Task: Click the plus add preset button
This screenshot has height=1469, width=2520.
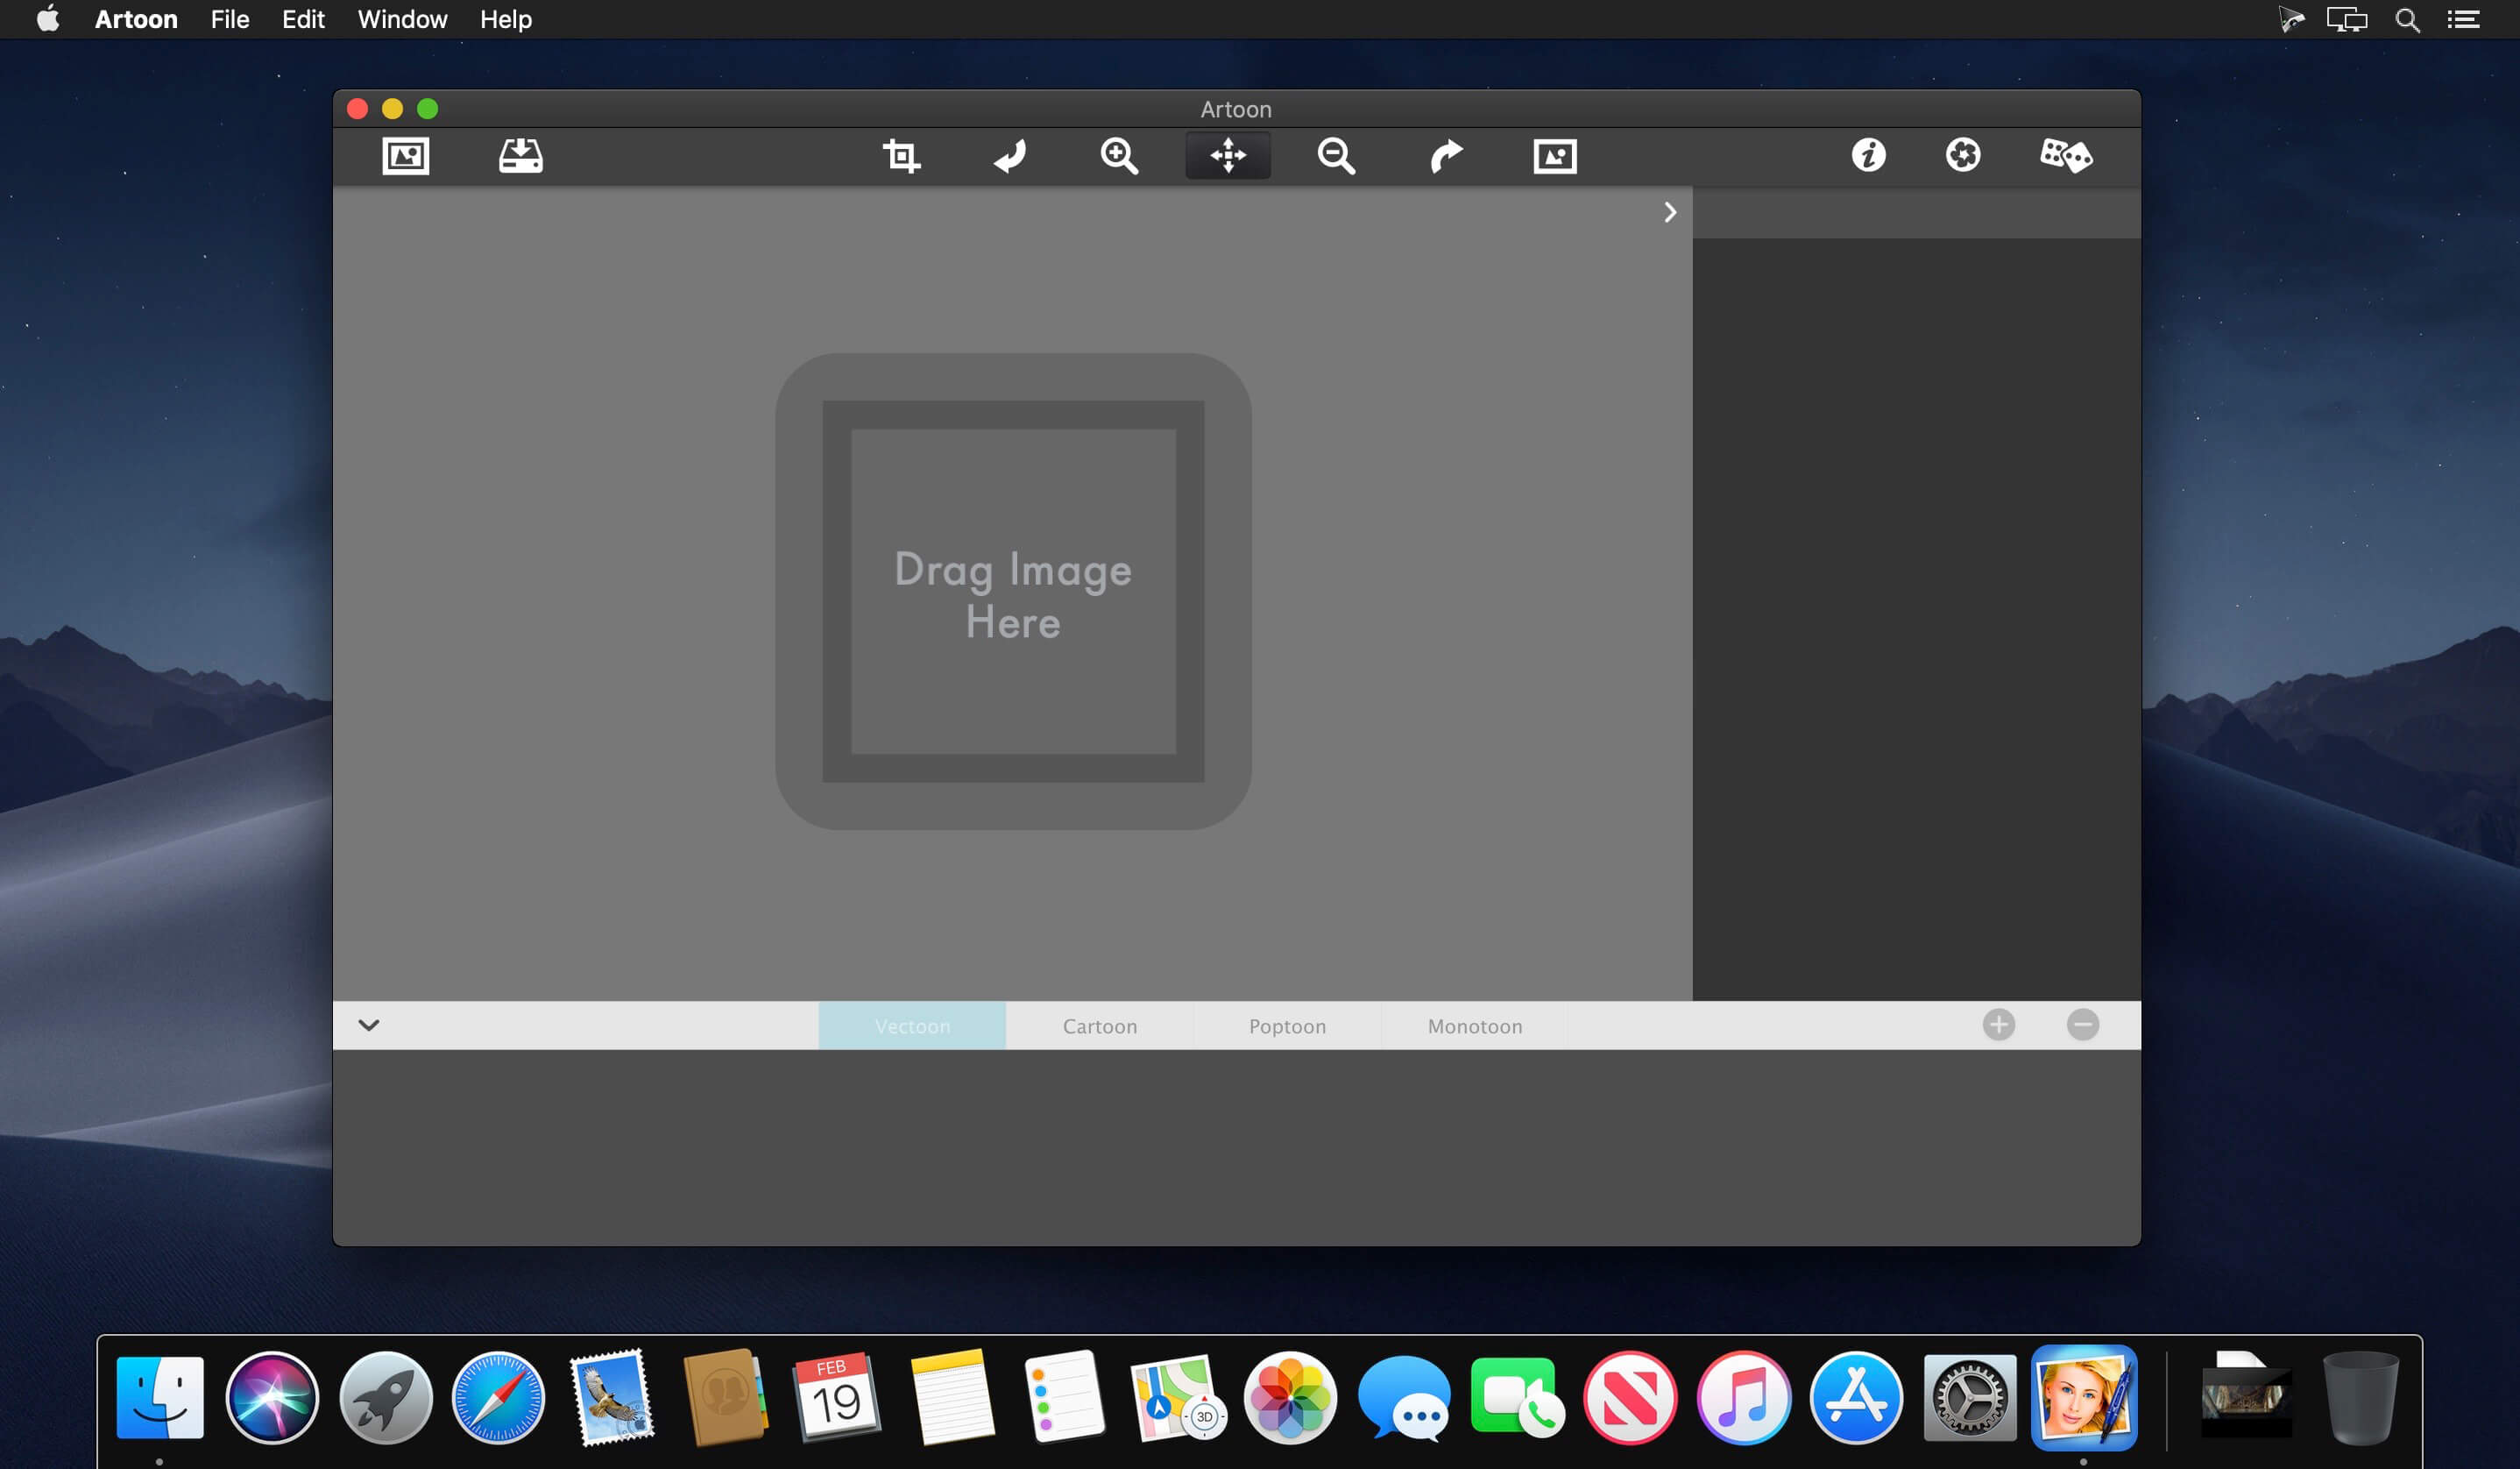Action: coord(1998,1025)
